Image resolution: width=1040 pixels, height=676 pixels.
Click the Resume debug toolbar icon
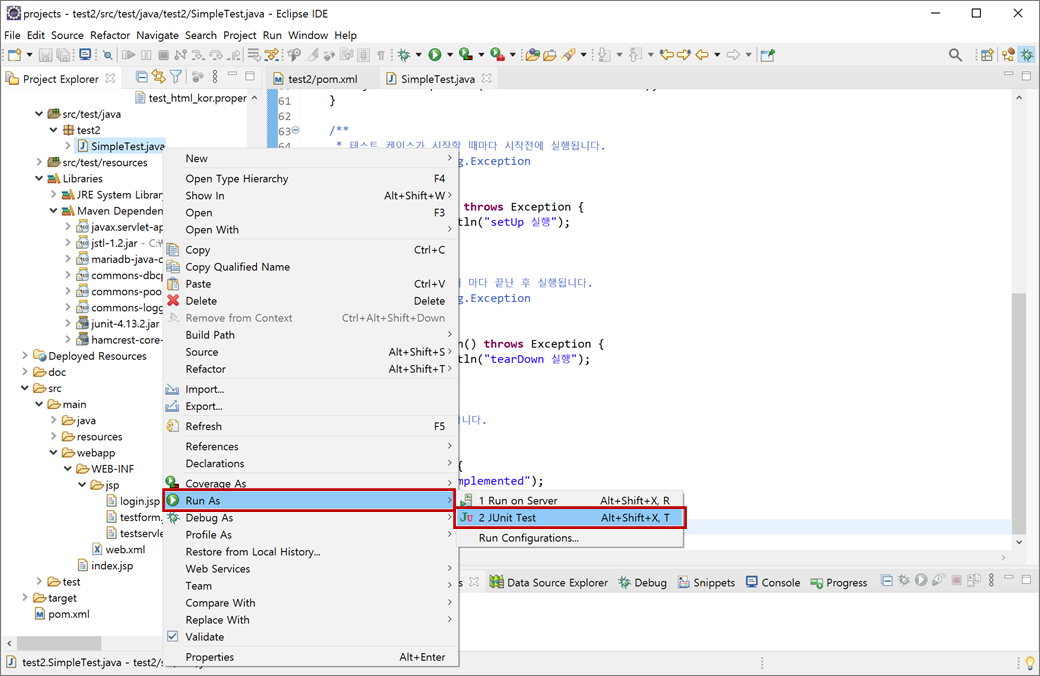tap(129, 55)
